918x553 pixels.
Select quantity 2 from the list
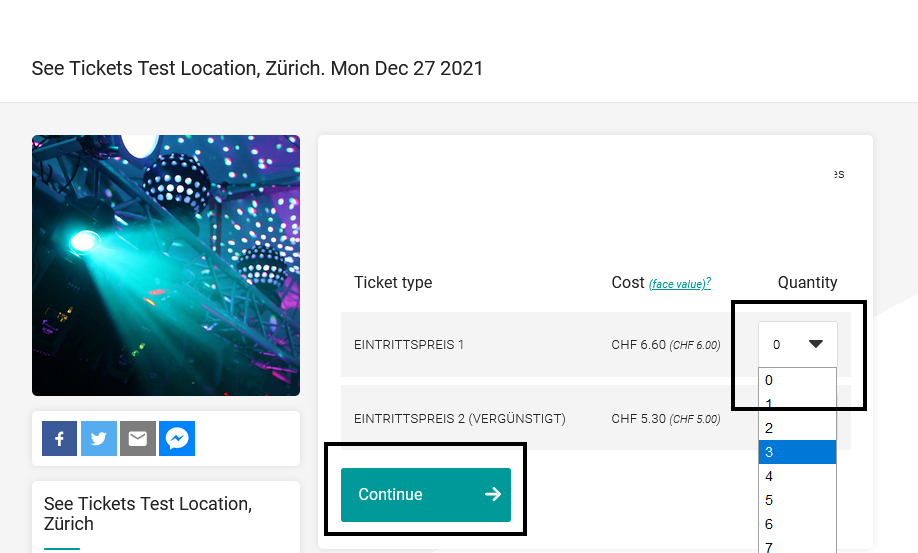click(x=797, y=428)
